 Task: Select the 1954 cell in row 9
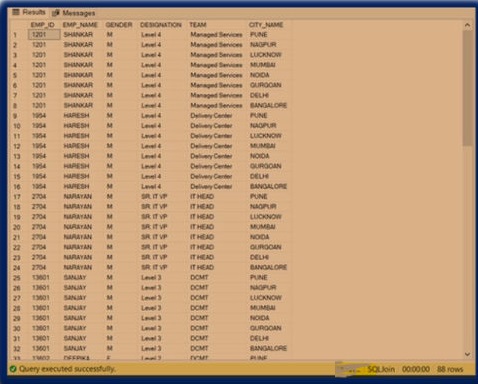pos(39,116)
